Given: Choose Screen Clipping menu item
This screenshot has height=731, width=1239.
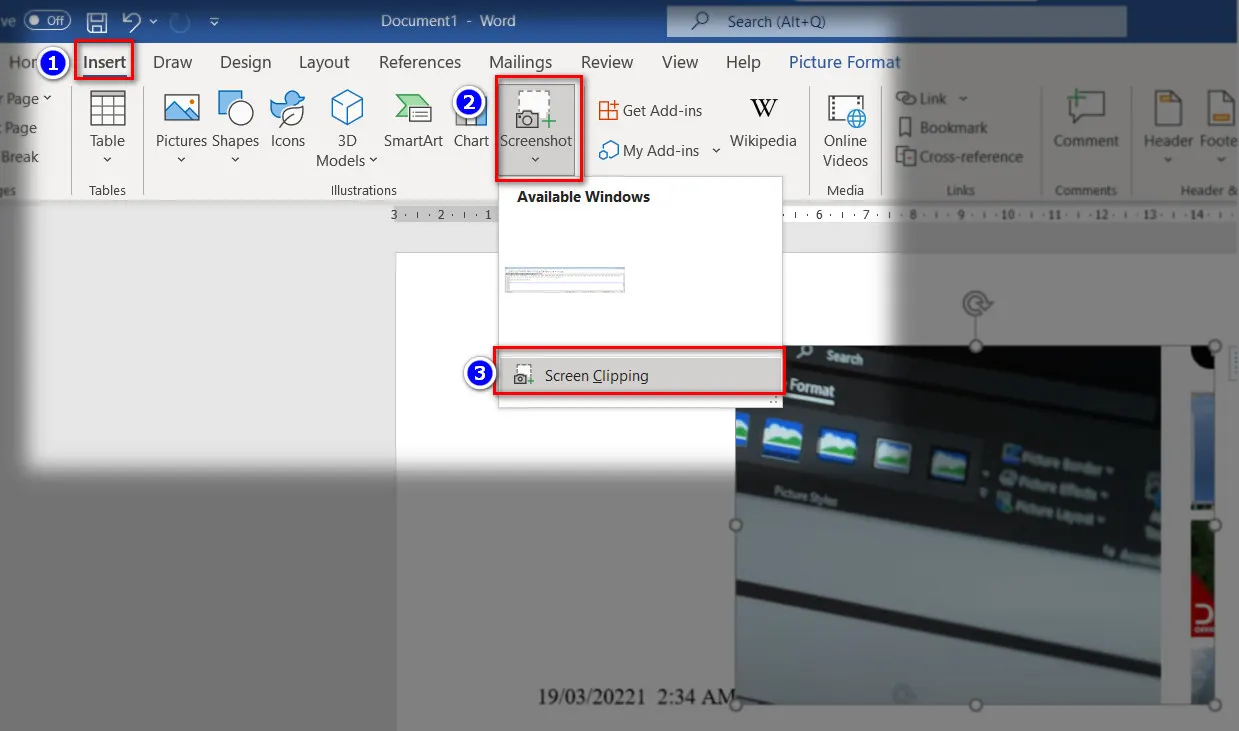Looking at the screenshot, I should tap(640, 376).
